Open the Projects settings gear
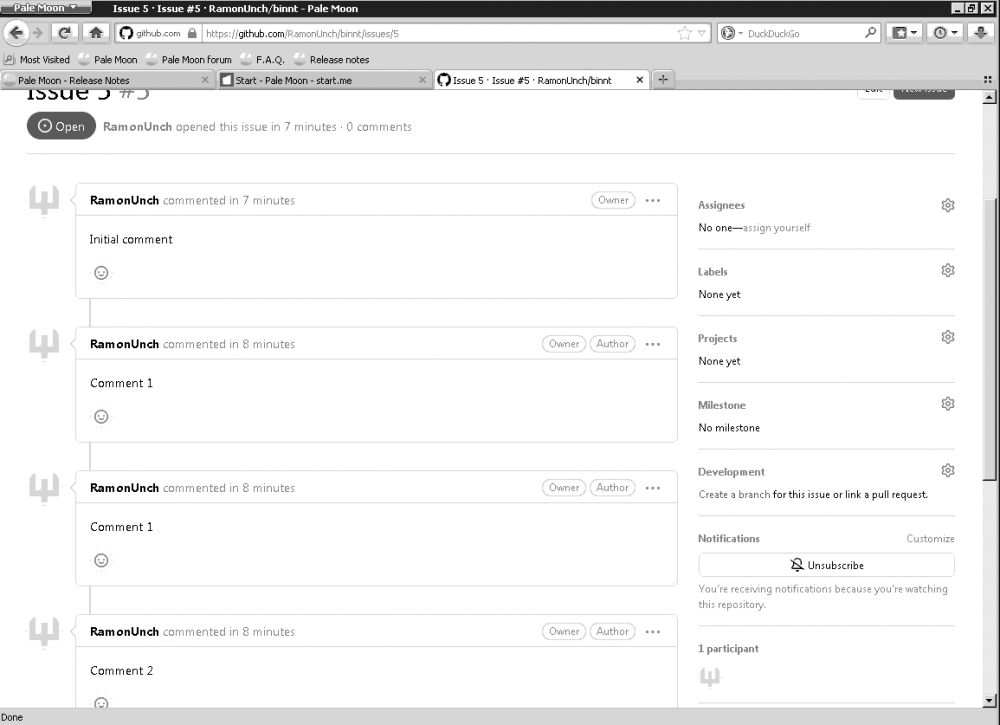 pos(948,337)
